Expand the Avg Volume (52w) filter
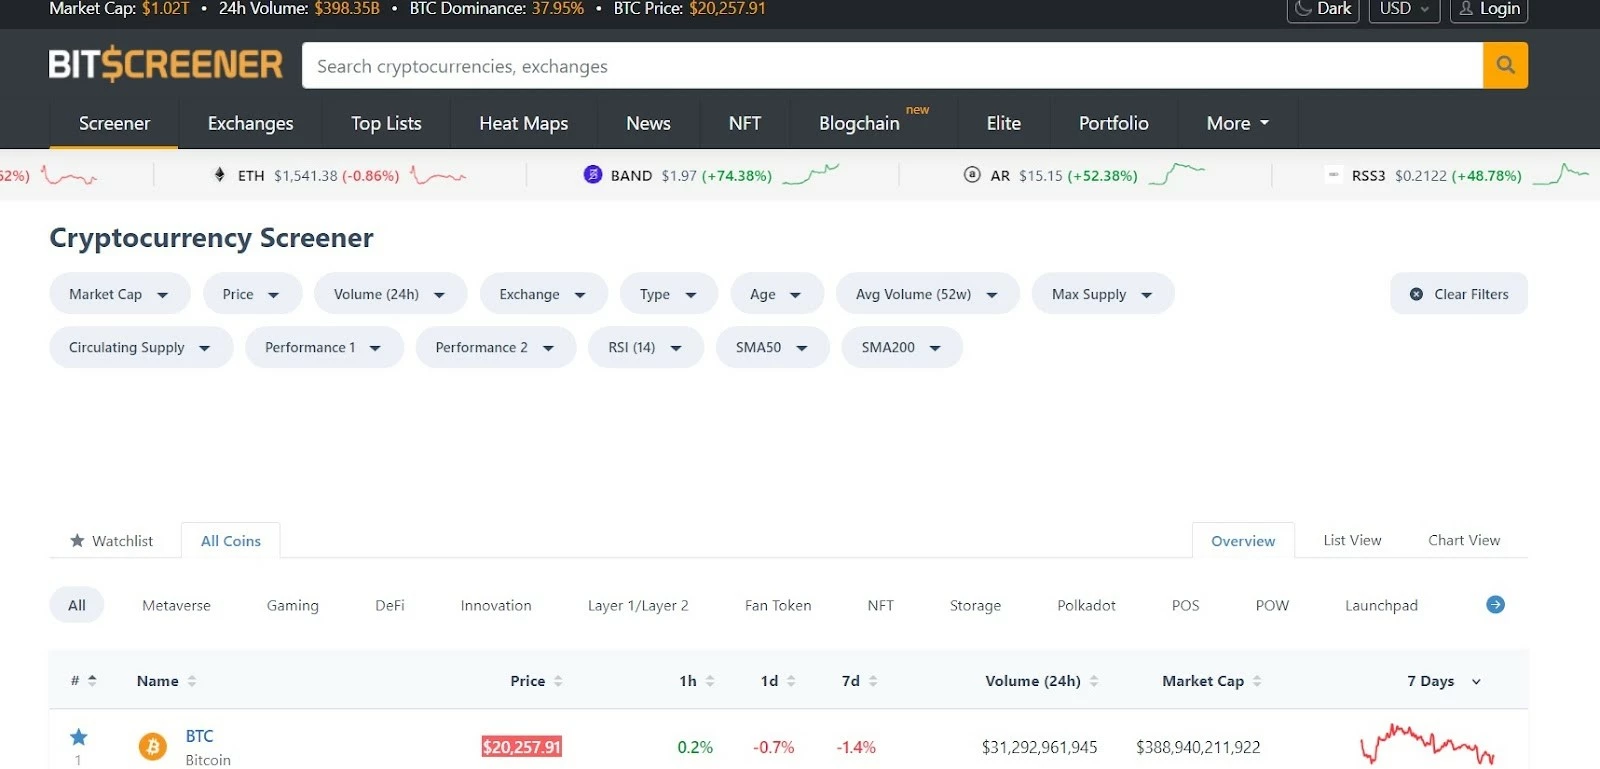This screenshot has width=1600, height=769. click(x=927, y=294)
